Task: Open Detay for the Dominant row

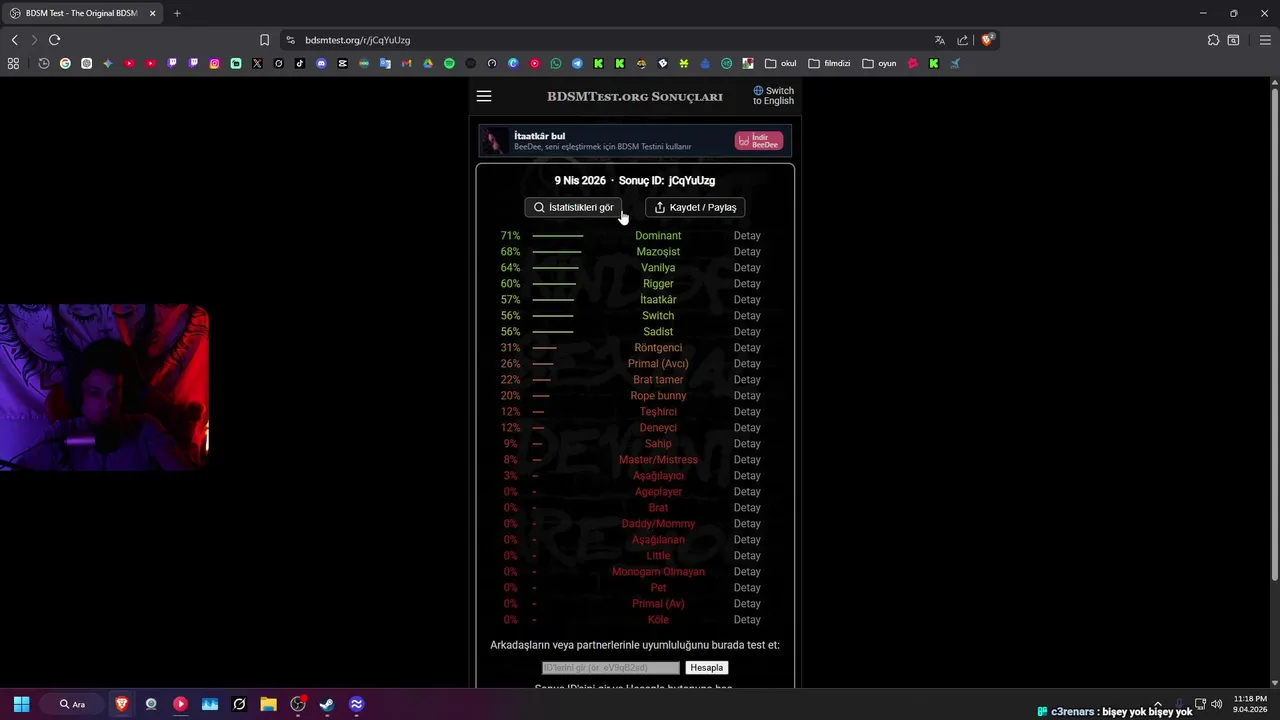Action: (x=747, y=236)
